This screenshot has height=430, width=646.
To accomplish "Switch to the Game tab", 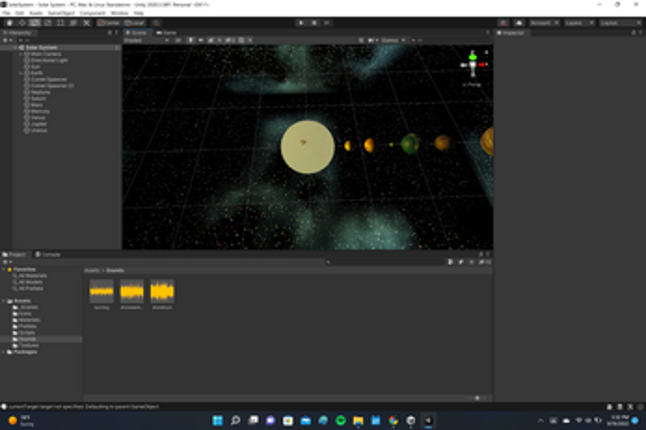I will [166, 33].
